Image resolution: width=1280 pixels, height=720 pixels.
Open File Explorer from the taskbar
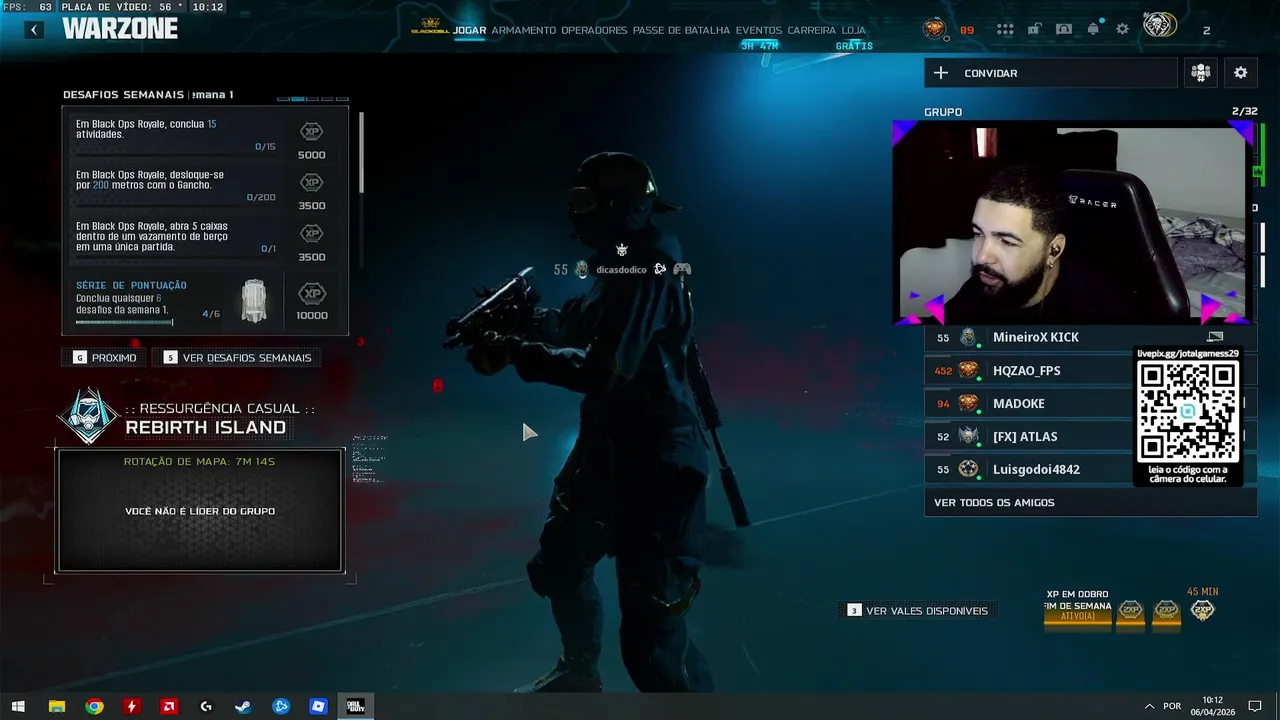coord(57,706)
